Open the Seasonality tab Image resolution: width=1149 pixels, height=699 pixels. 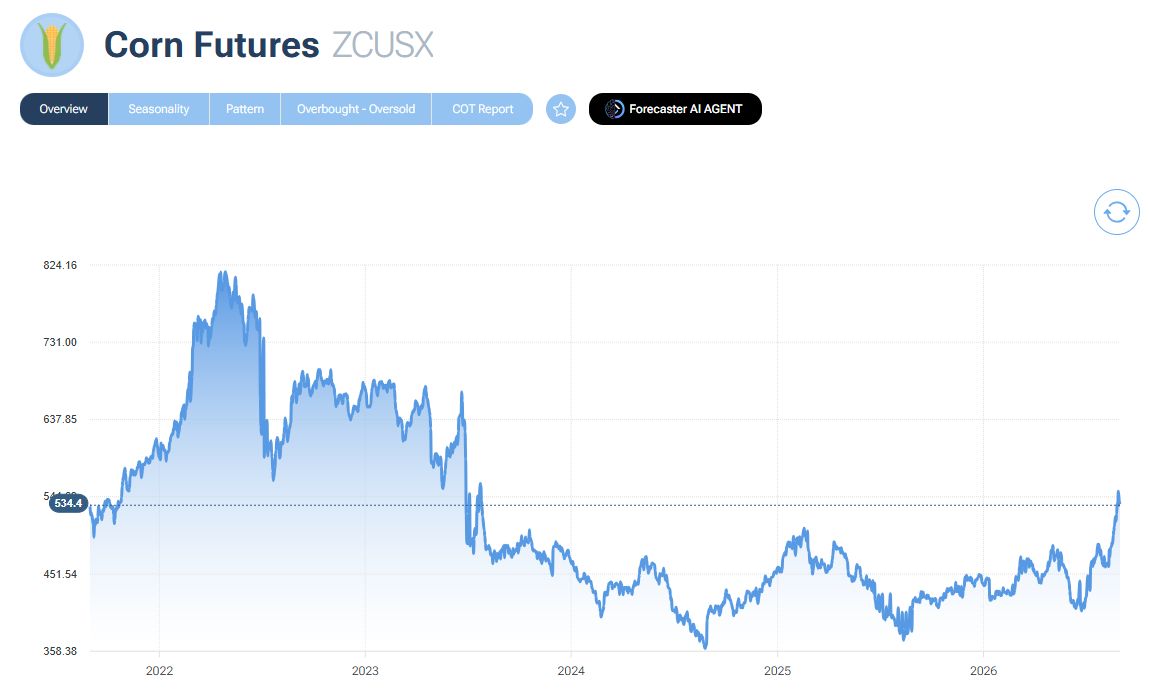pos(159,109)
